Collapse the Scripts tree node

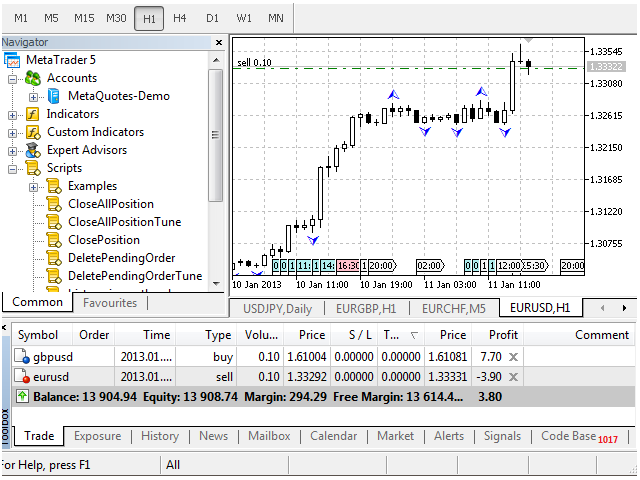tap(13, 168)
